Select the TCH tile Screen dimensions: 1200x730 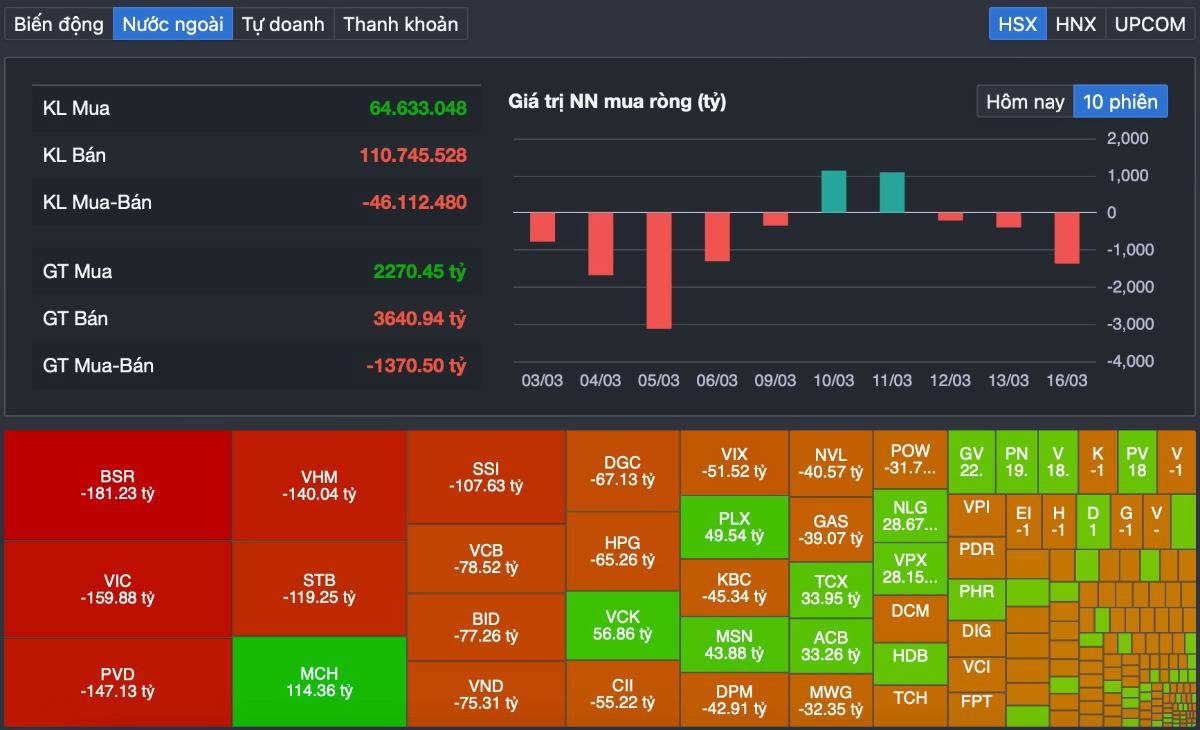click(910, 706)
